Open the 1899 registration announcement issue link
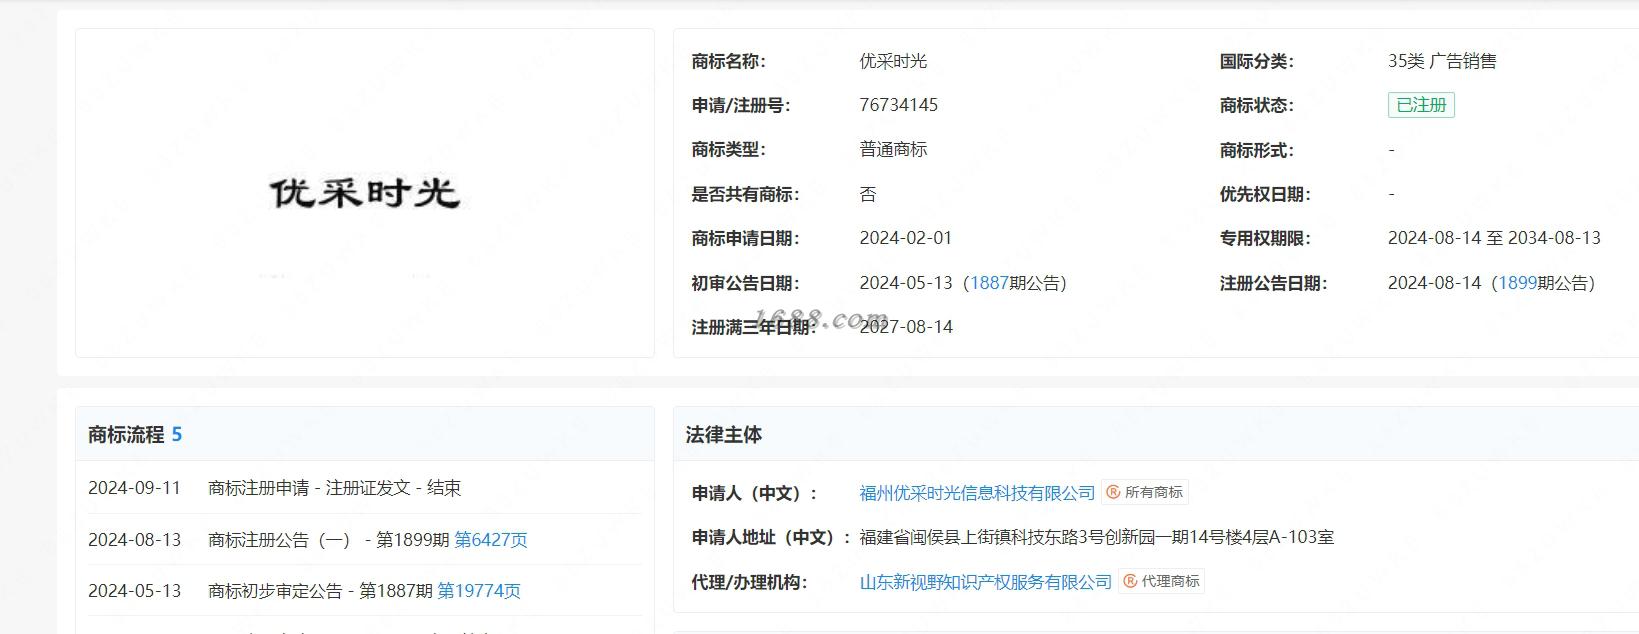This screenshot has width=1639, height=634. (1517, 283)
